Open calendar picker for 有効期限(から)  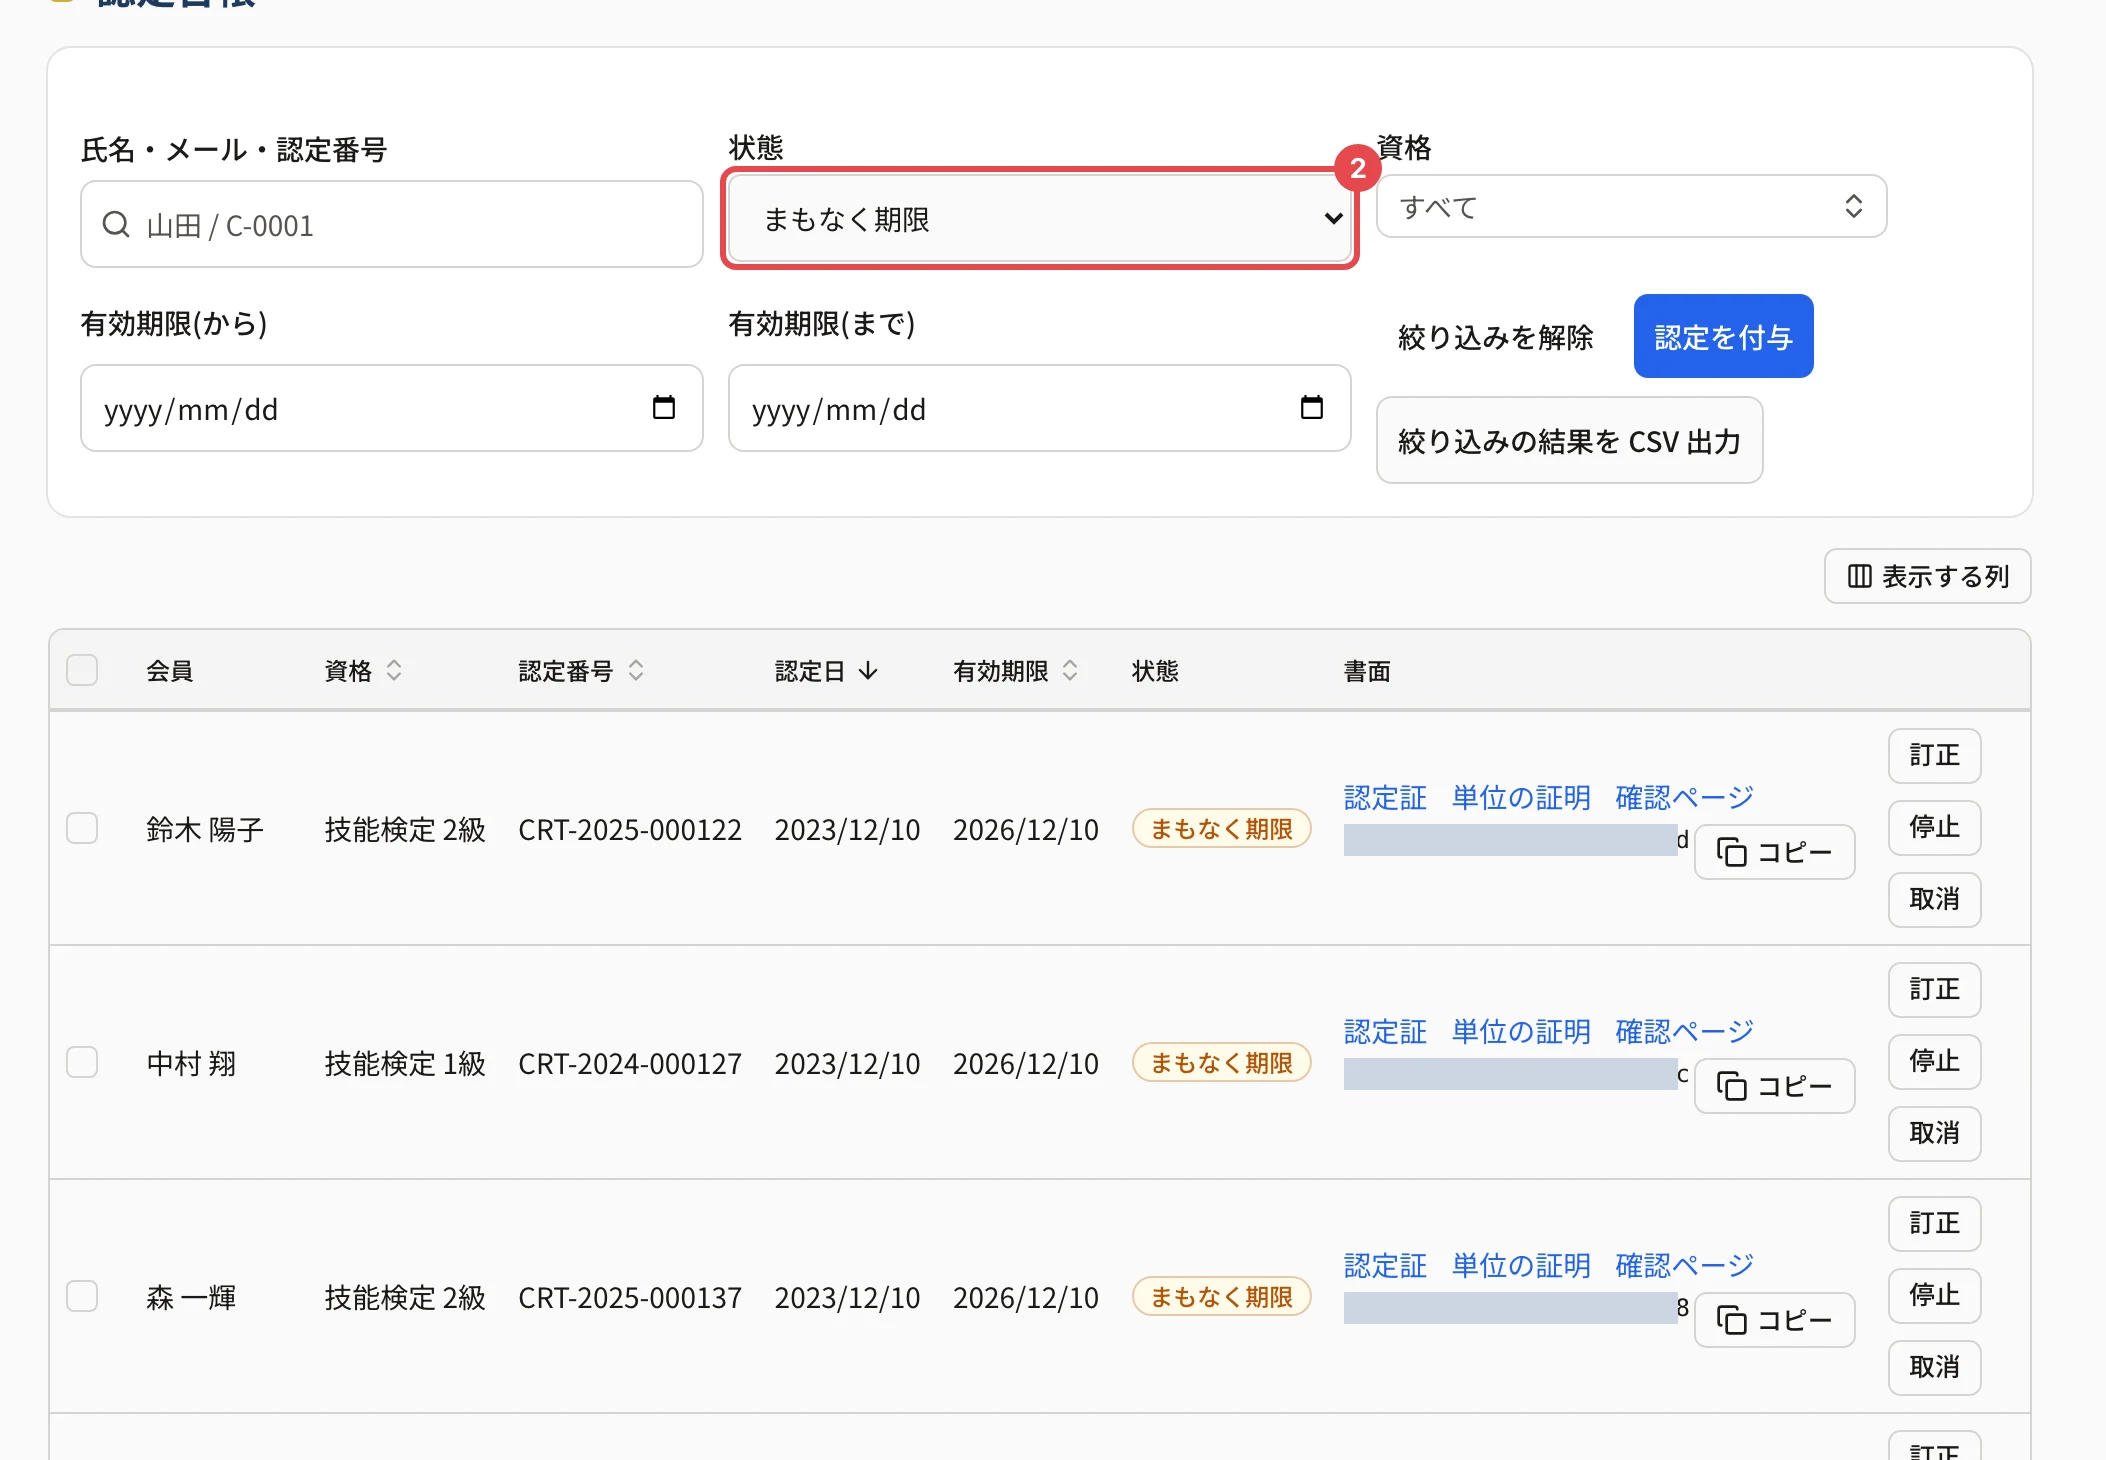[x=664, y=408]
